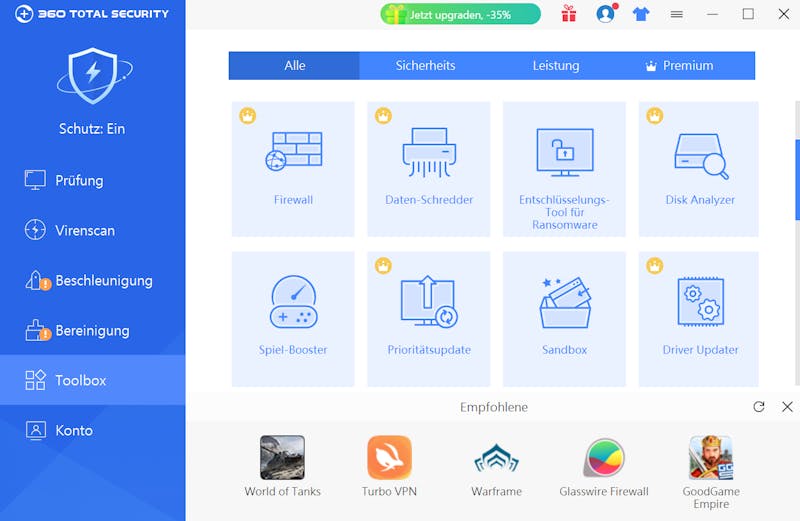The width and height of the screenshot is (800, 521).
Task: Refresh the Empfohlene recommendations
Action: [x=759, y=407]
